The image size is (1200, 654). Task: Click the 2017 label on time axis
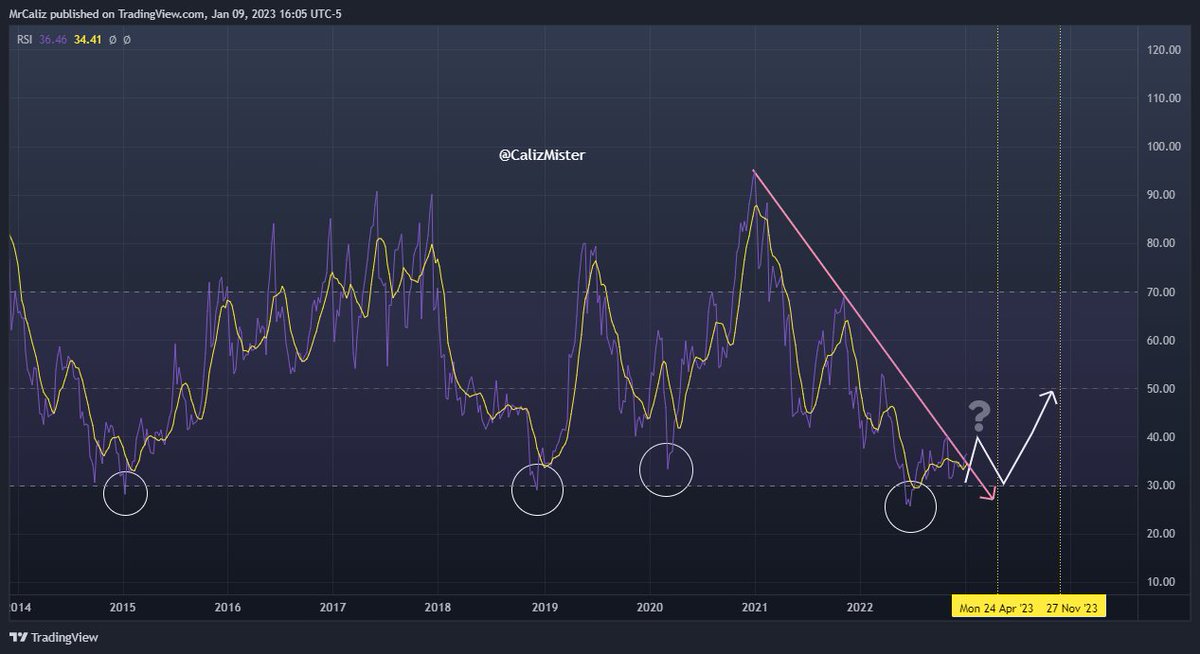[x=333, y=607]
